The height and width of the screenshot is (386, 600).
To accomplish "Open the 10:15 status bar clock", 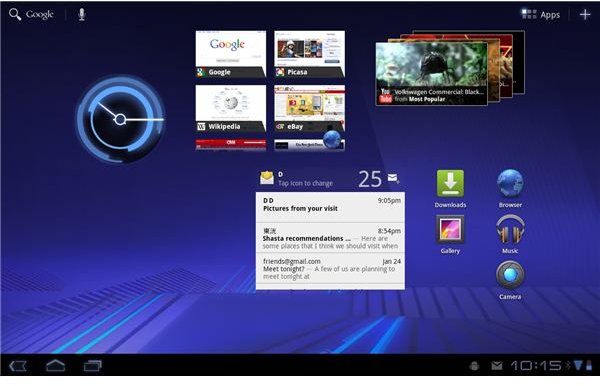I will [x=536, y=366].
